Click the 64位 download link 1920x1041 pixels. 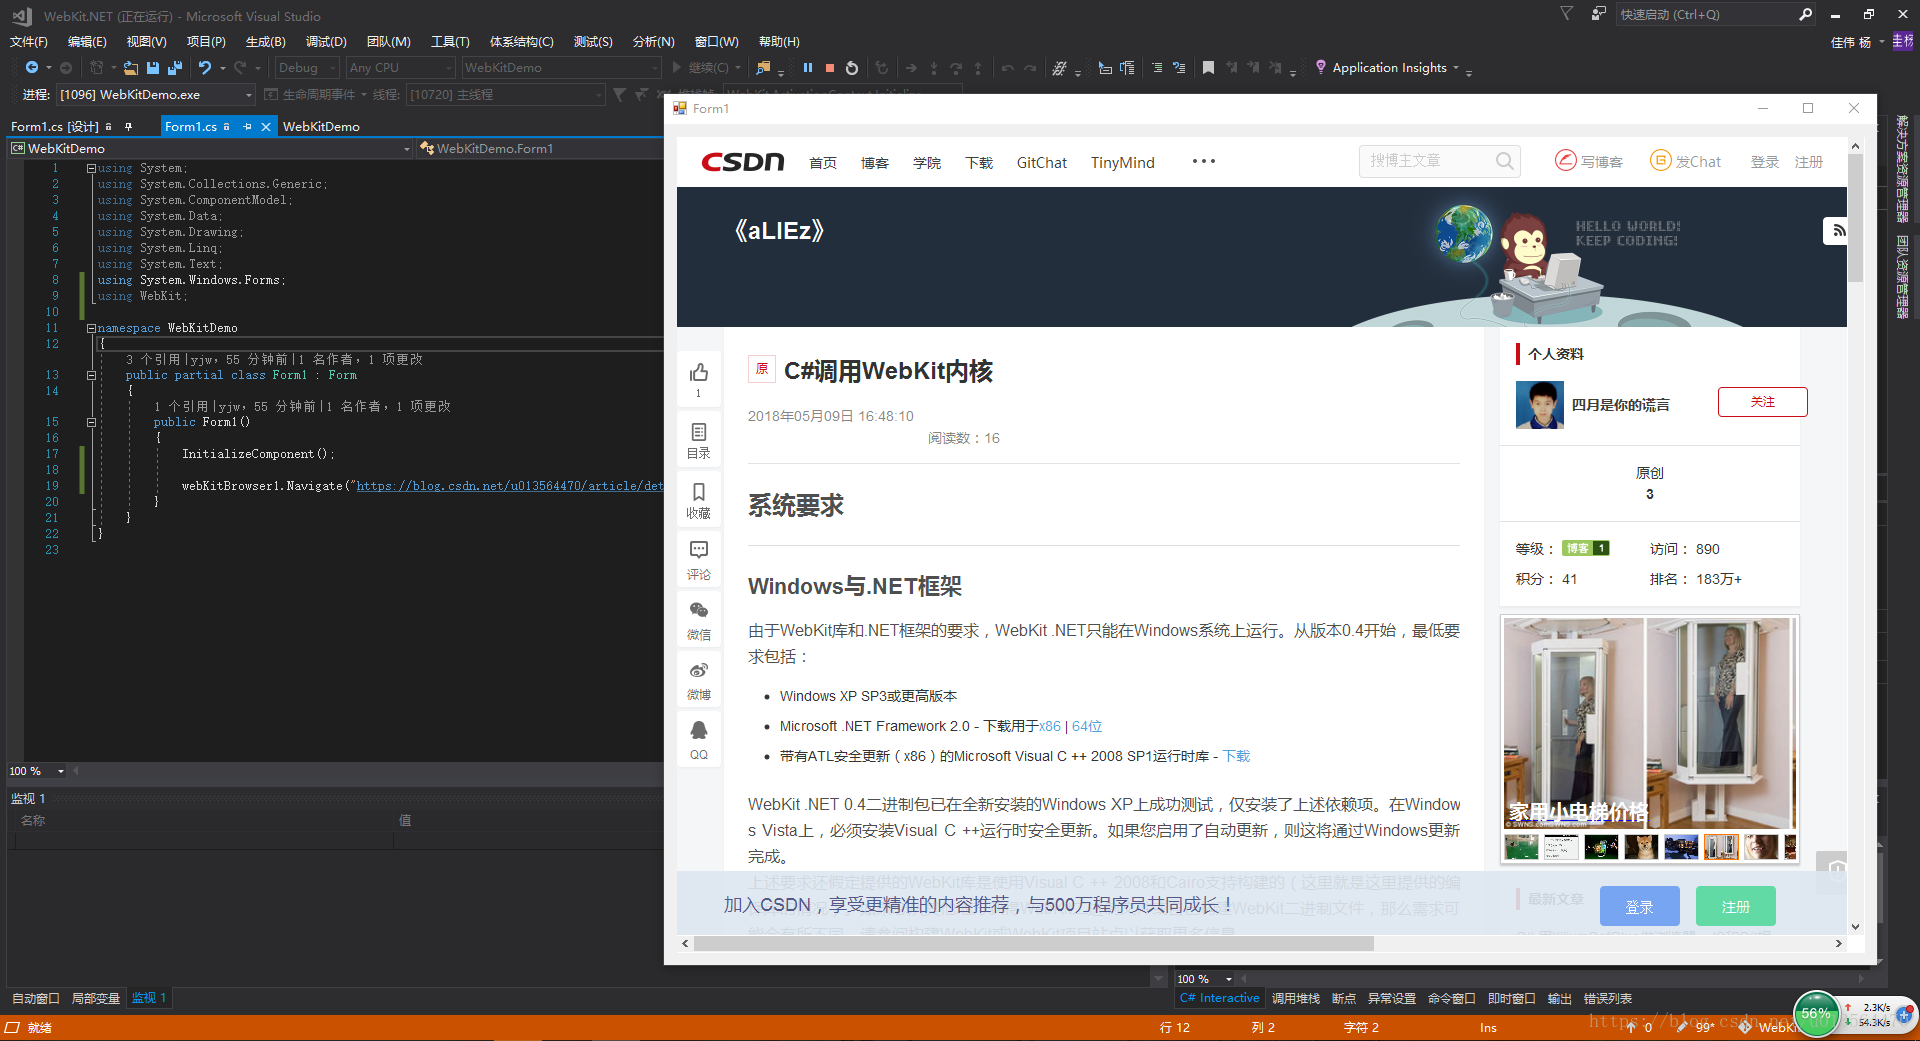pyautogui.click(x=1087, y=726)
